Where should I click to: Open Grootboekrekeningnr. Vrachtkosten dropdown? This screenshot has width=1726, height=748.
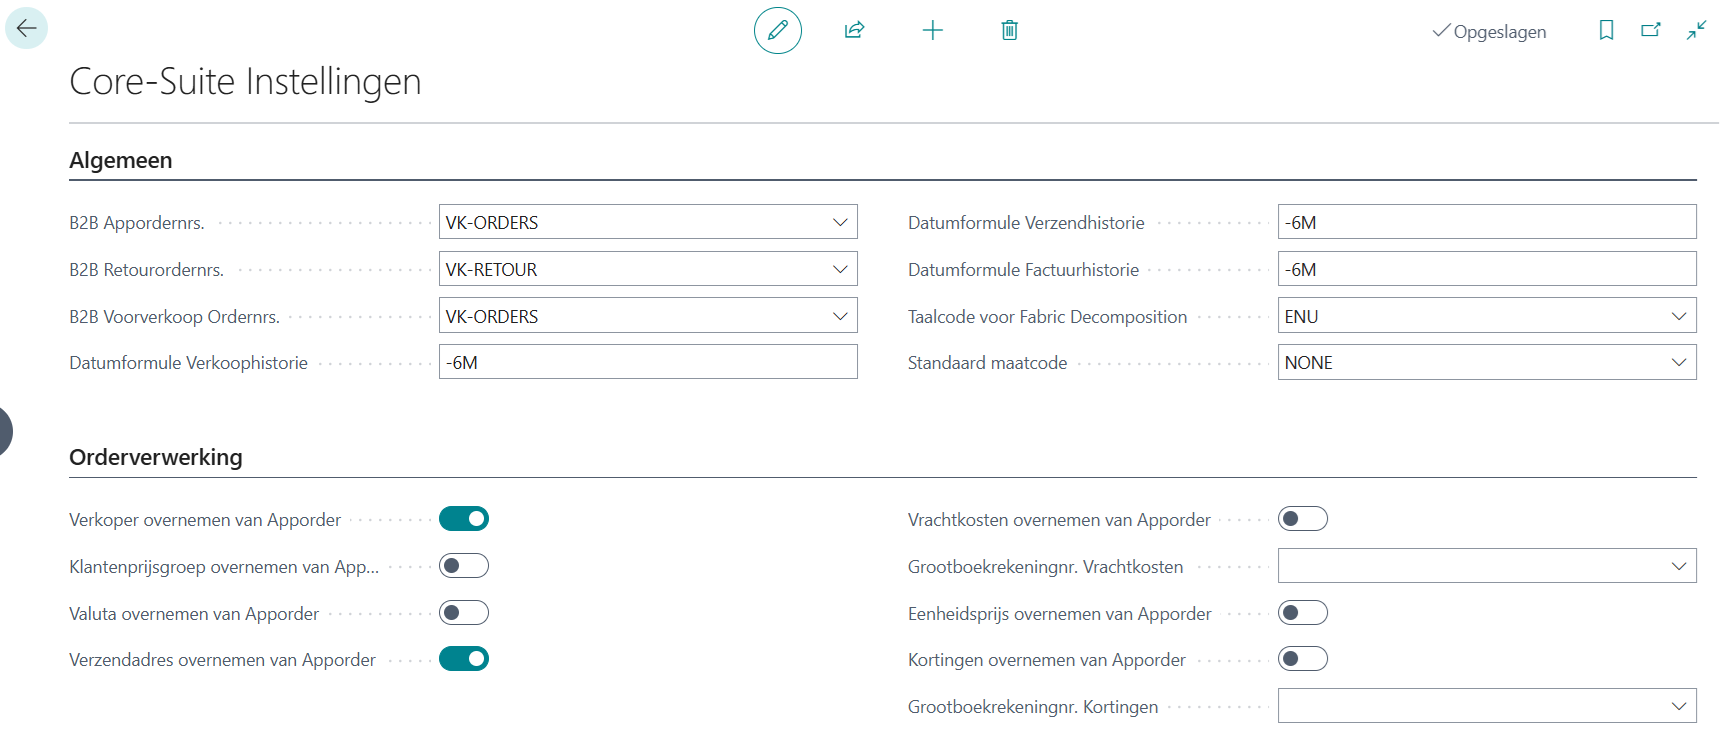pos(1678,566)
